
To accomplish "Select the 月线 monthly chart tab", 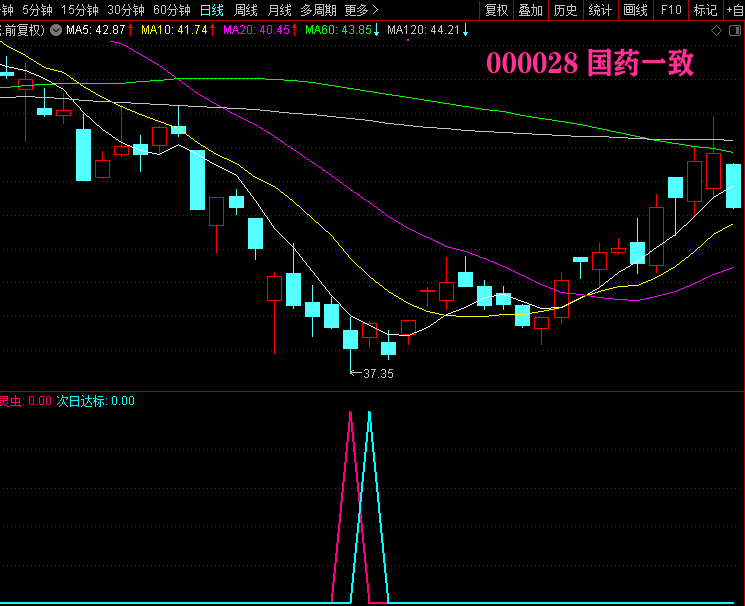I will [x=279, y=10].
